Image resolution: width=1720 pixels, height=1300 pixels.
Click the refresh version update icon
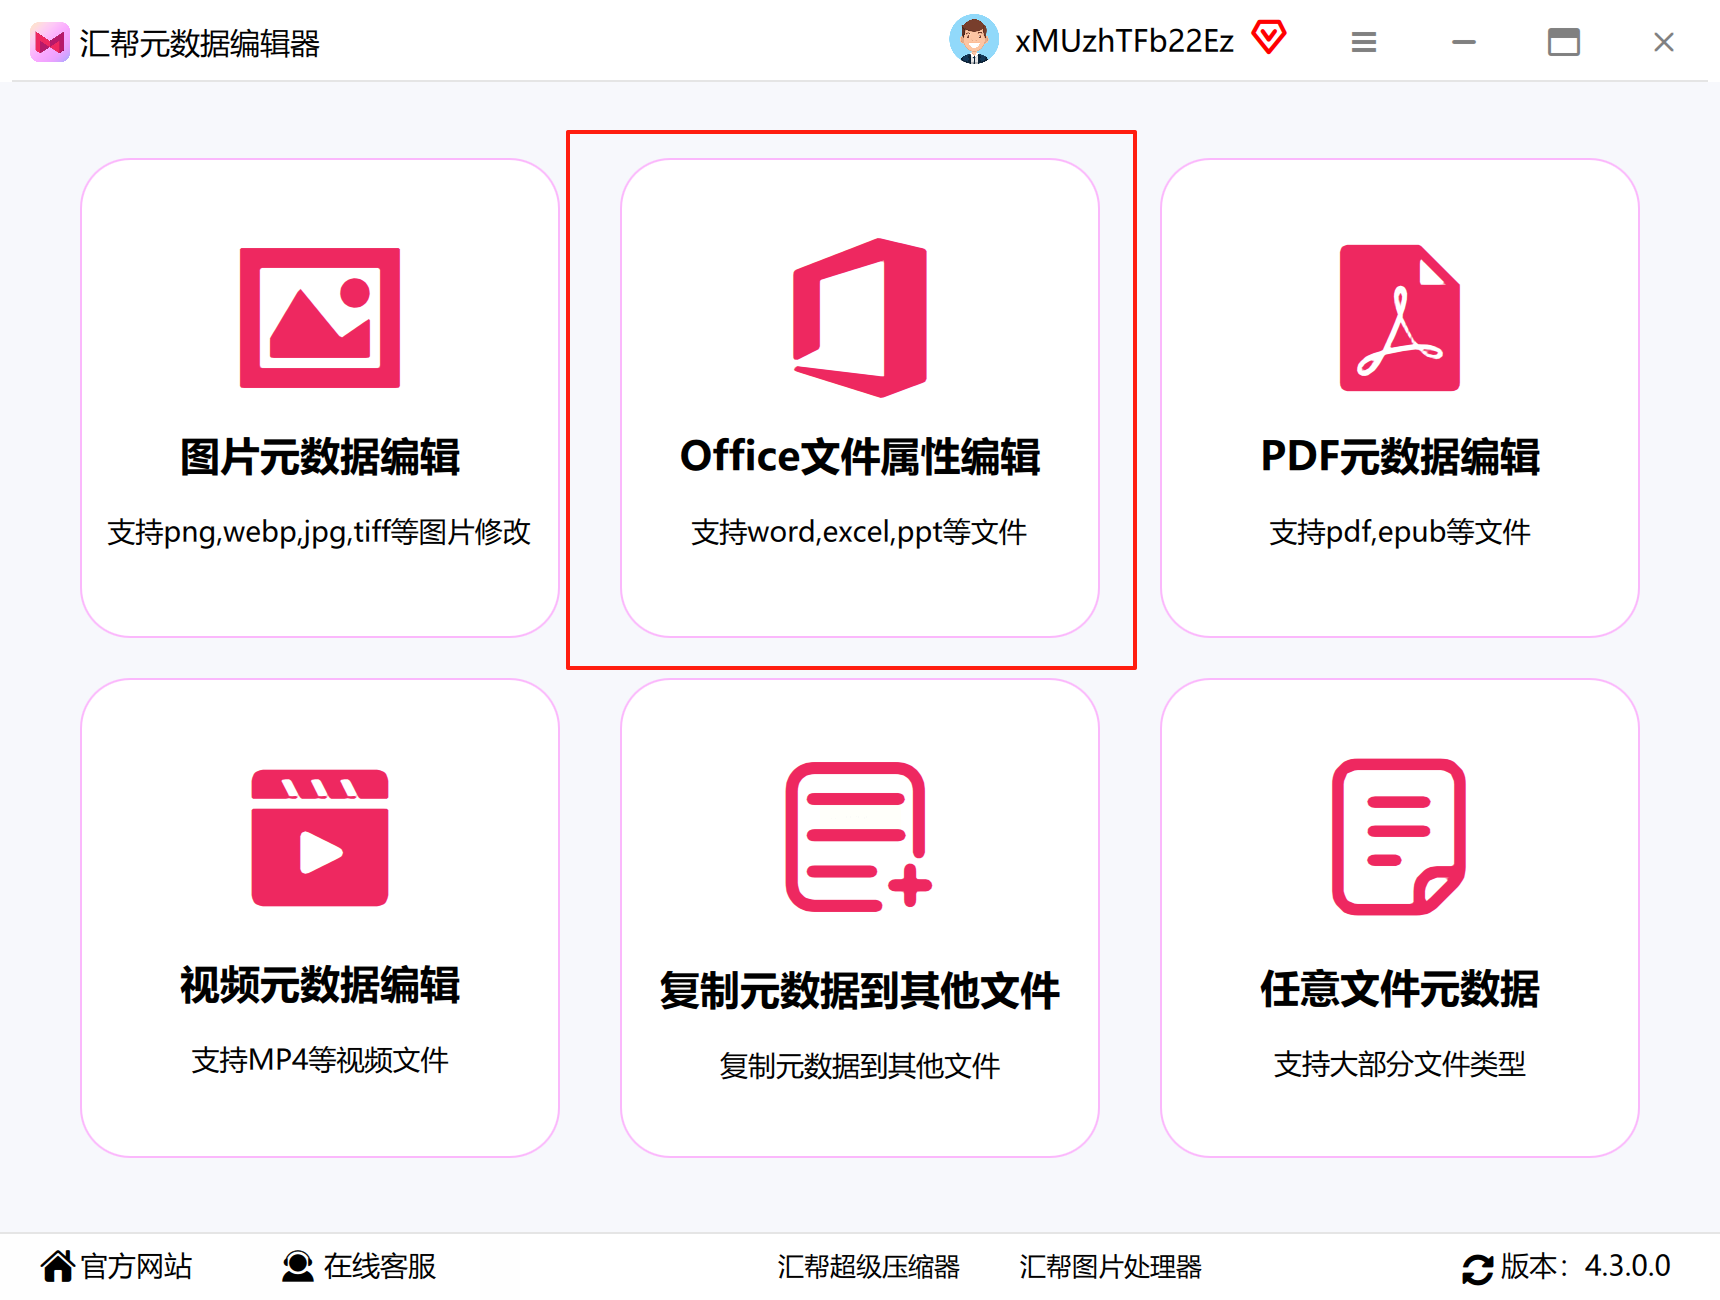(x=1478, y=1269)
